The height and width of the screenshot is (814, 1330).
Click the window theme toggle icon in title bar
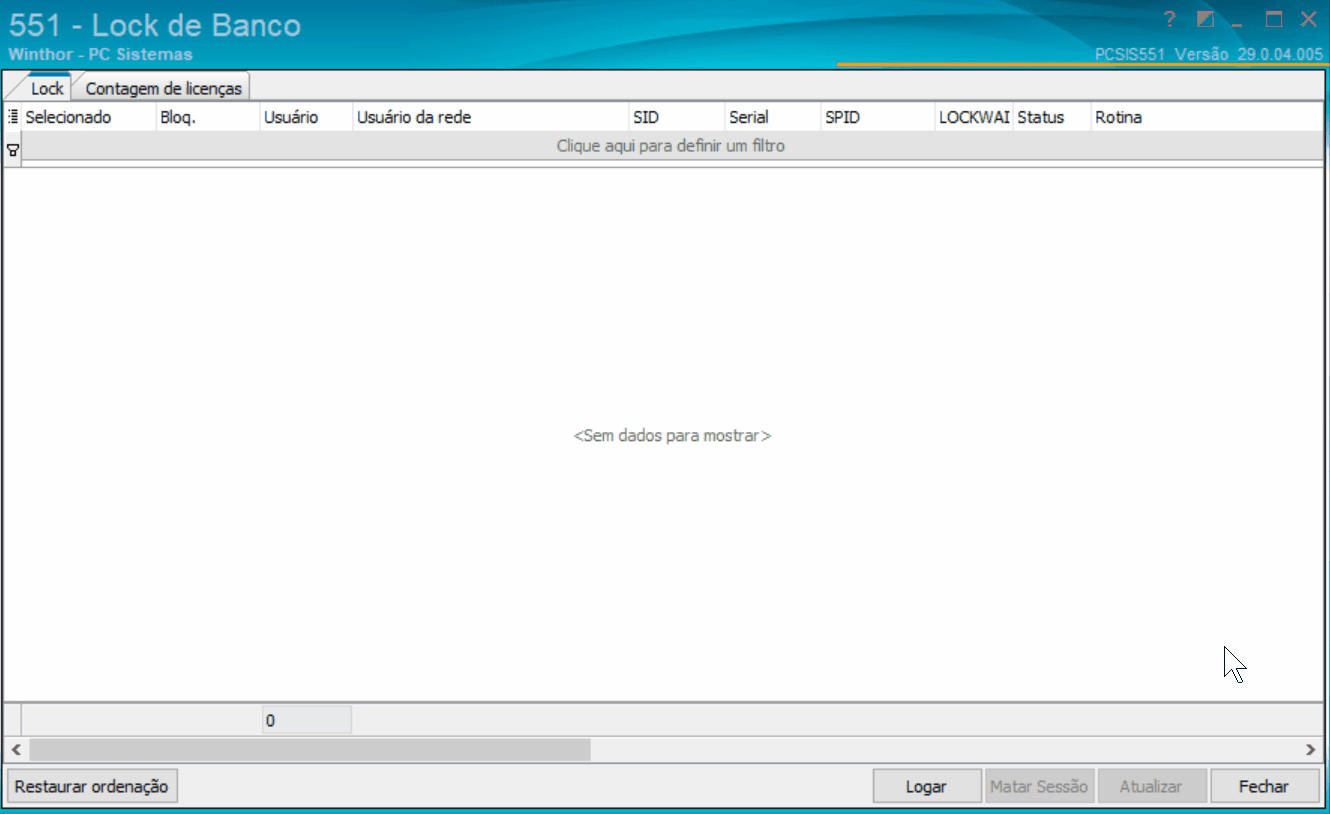pyautogui.click(x=1206, y=20)
